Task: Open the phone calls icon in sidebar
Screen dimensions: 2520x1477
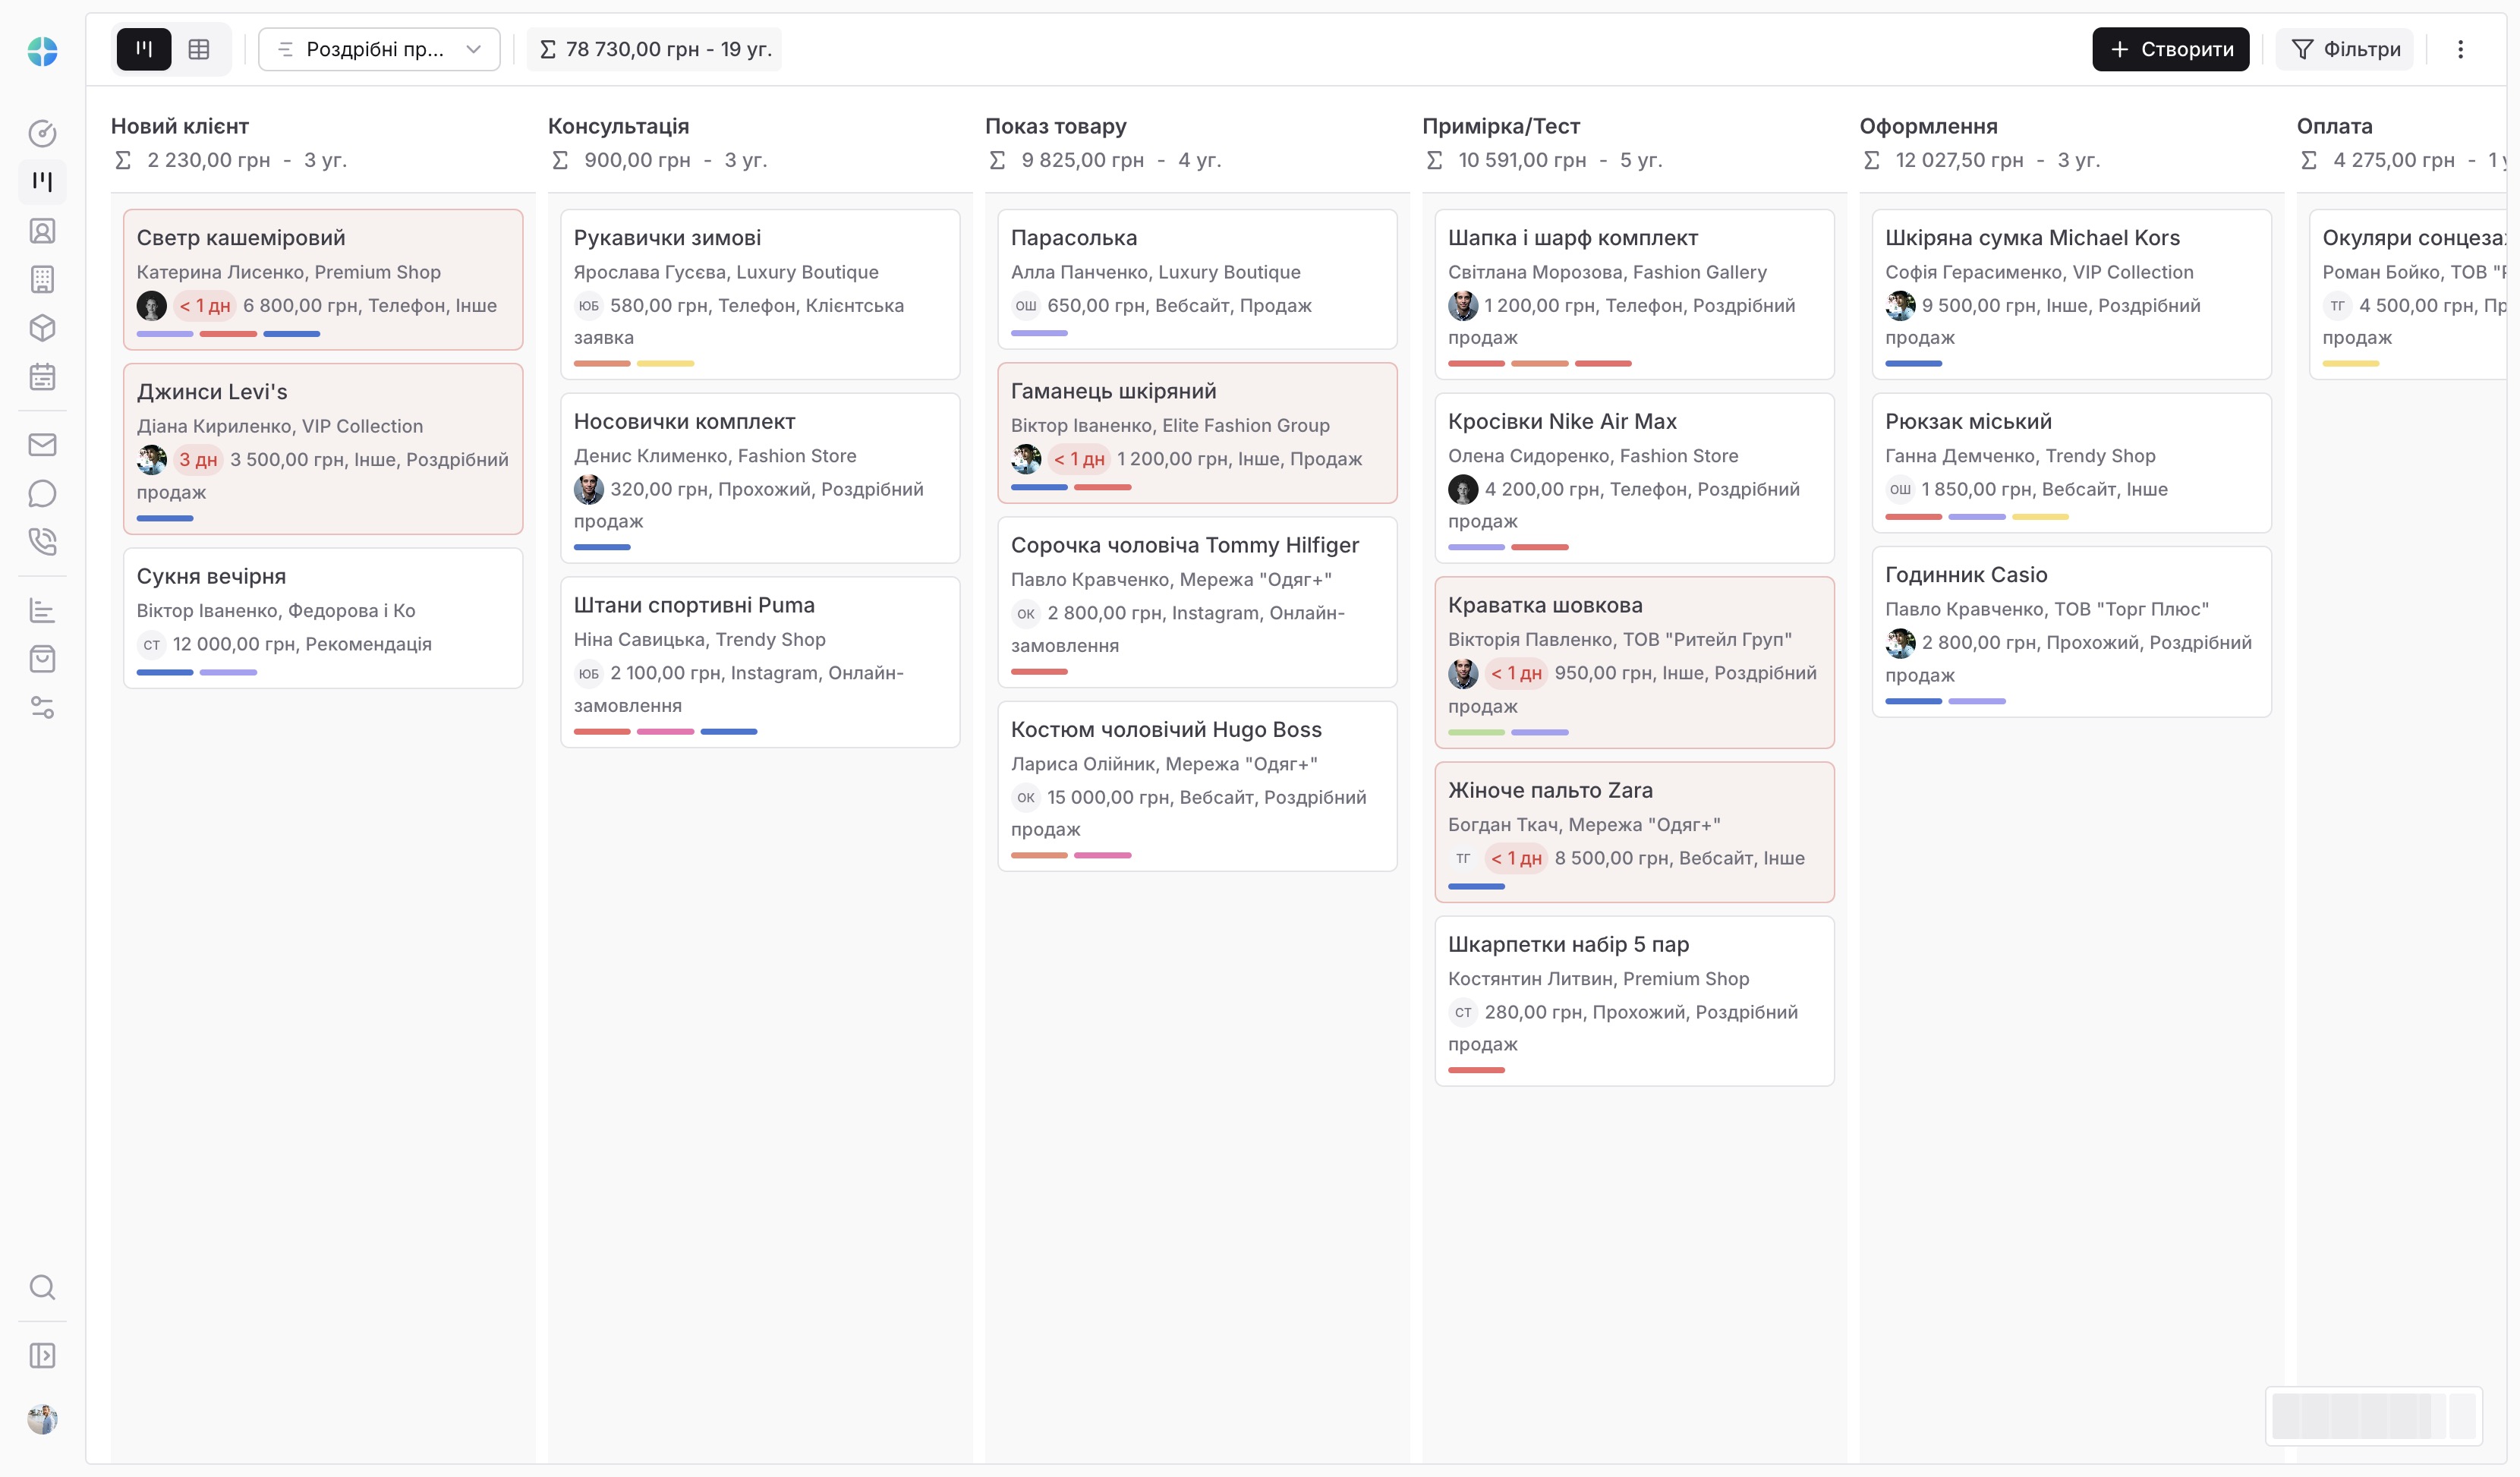Action: coord(42,541)
